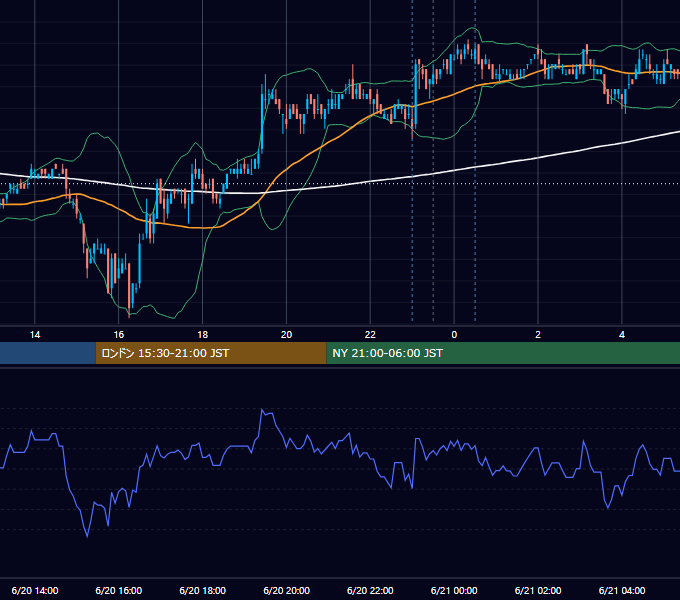This screenshot has height=600, width=680.
Task: Click the 16 hour axis label
Action: click(118, 335)
